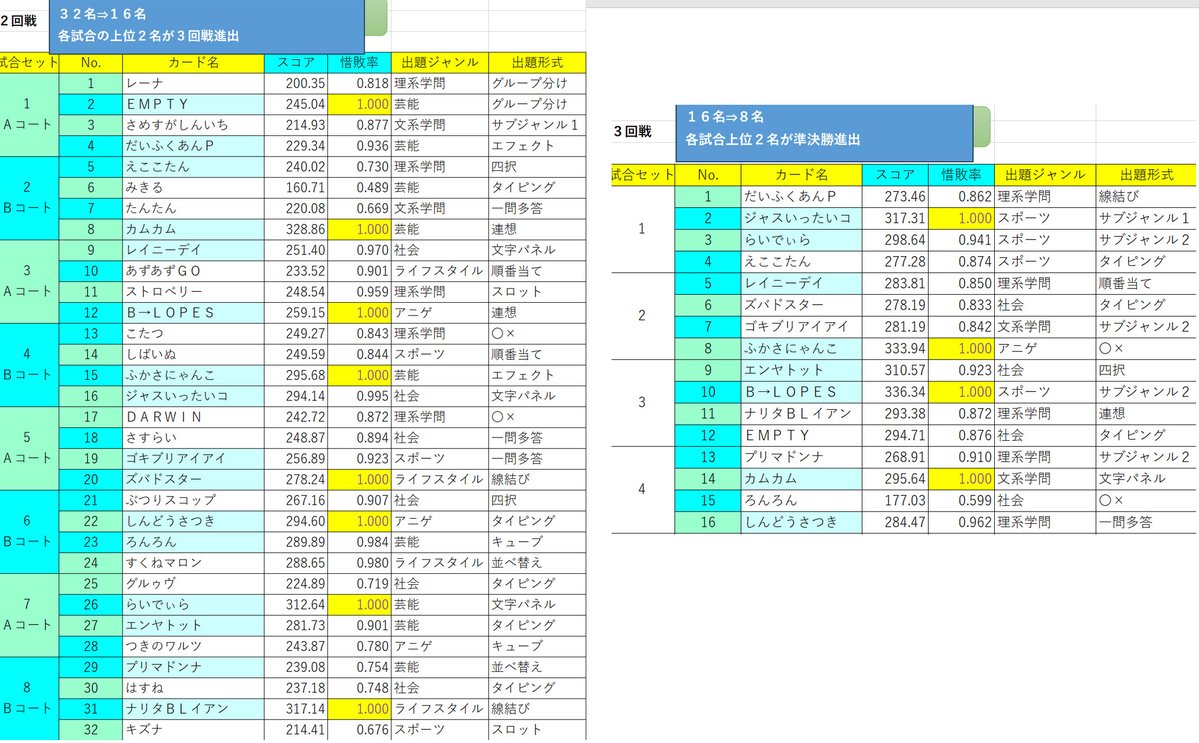Select the 'ストロベリー' cell

(x=193, y=292)
